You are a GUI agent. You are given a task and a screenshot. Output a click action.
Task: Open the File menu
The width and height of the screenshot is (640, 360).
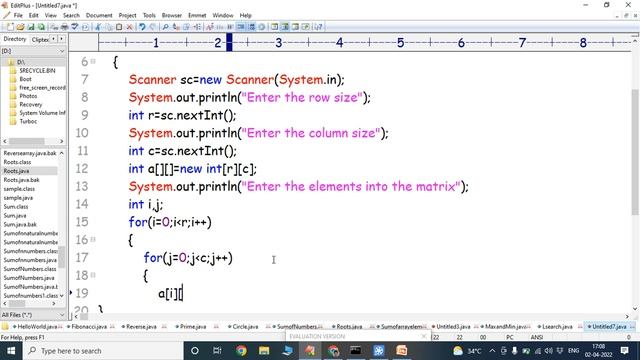[x=18, y=16]
